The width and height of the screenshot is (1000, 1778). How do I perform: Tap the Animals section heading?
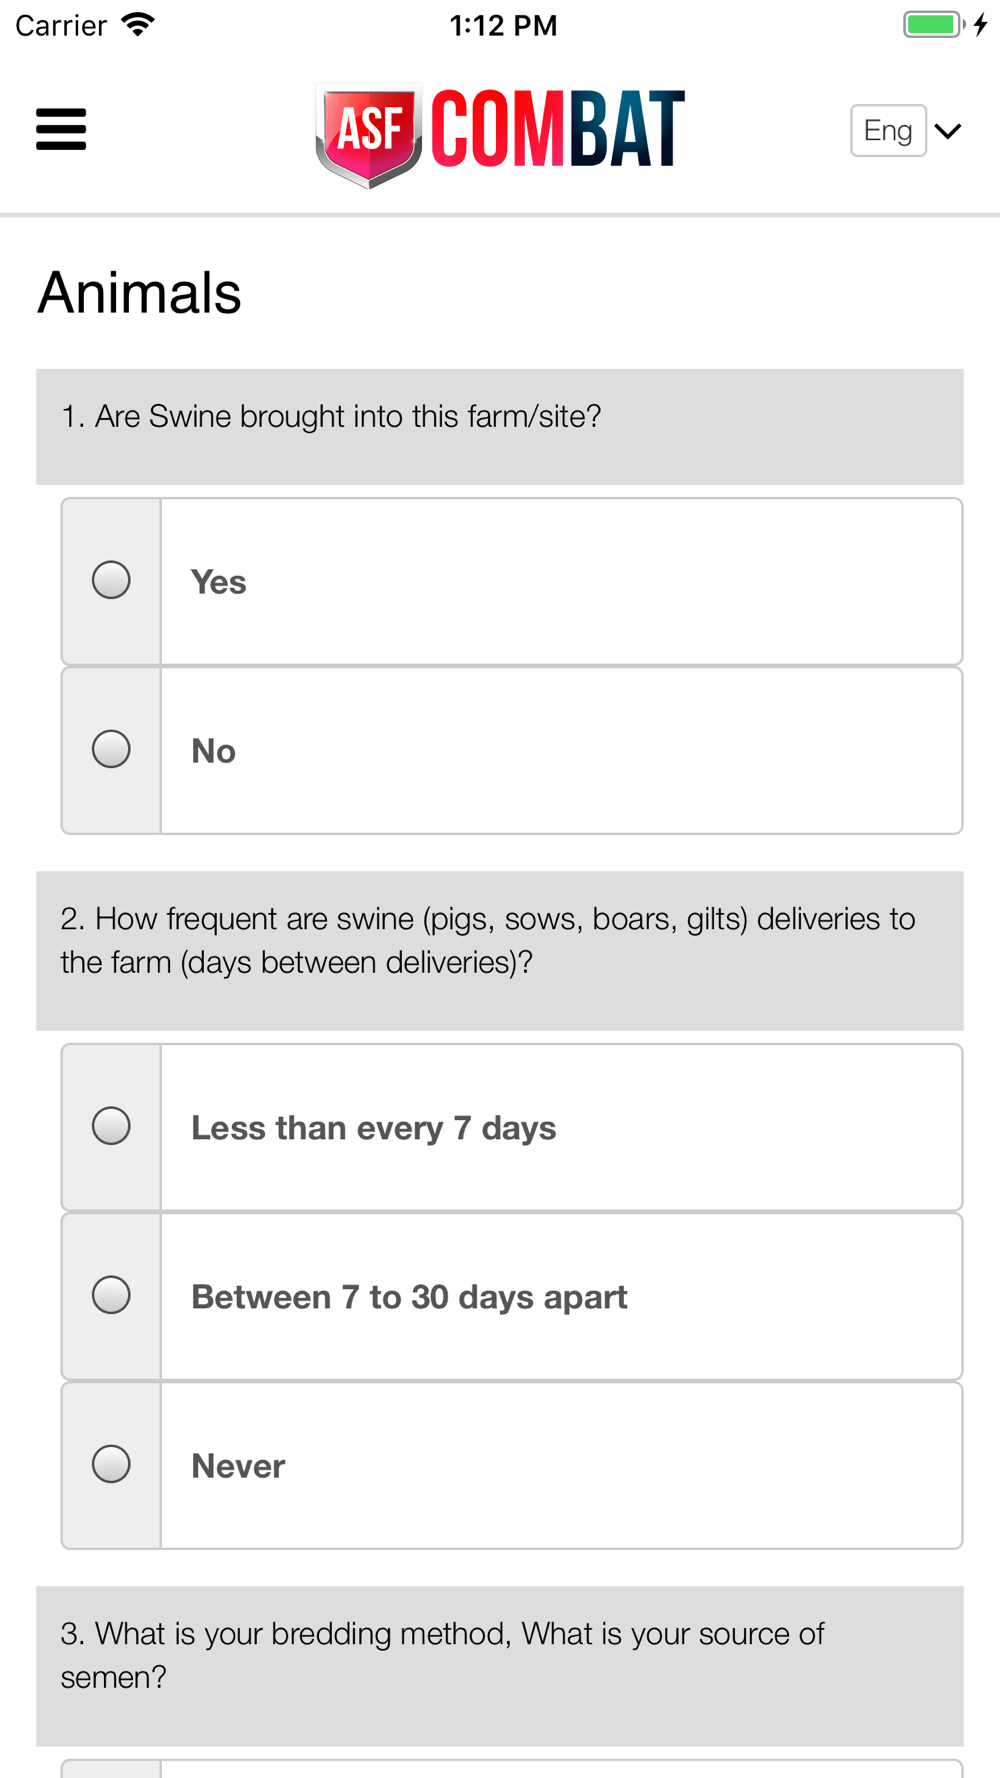click(140, 293)
